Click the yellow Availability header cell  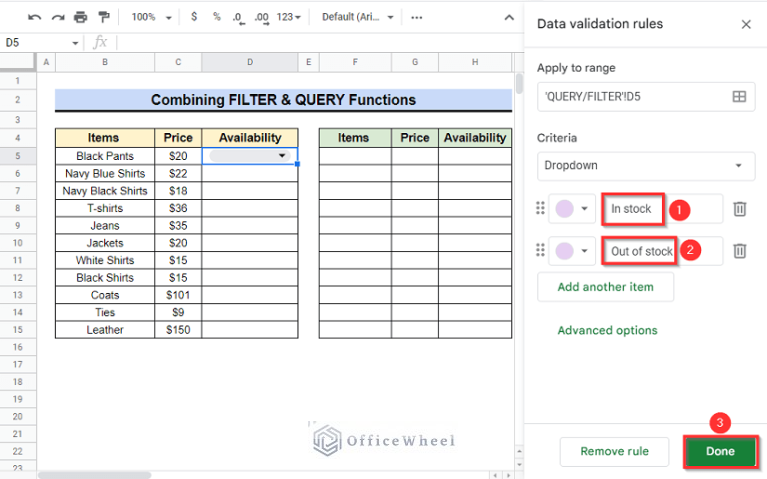[x=250, y=138]
